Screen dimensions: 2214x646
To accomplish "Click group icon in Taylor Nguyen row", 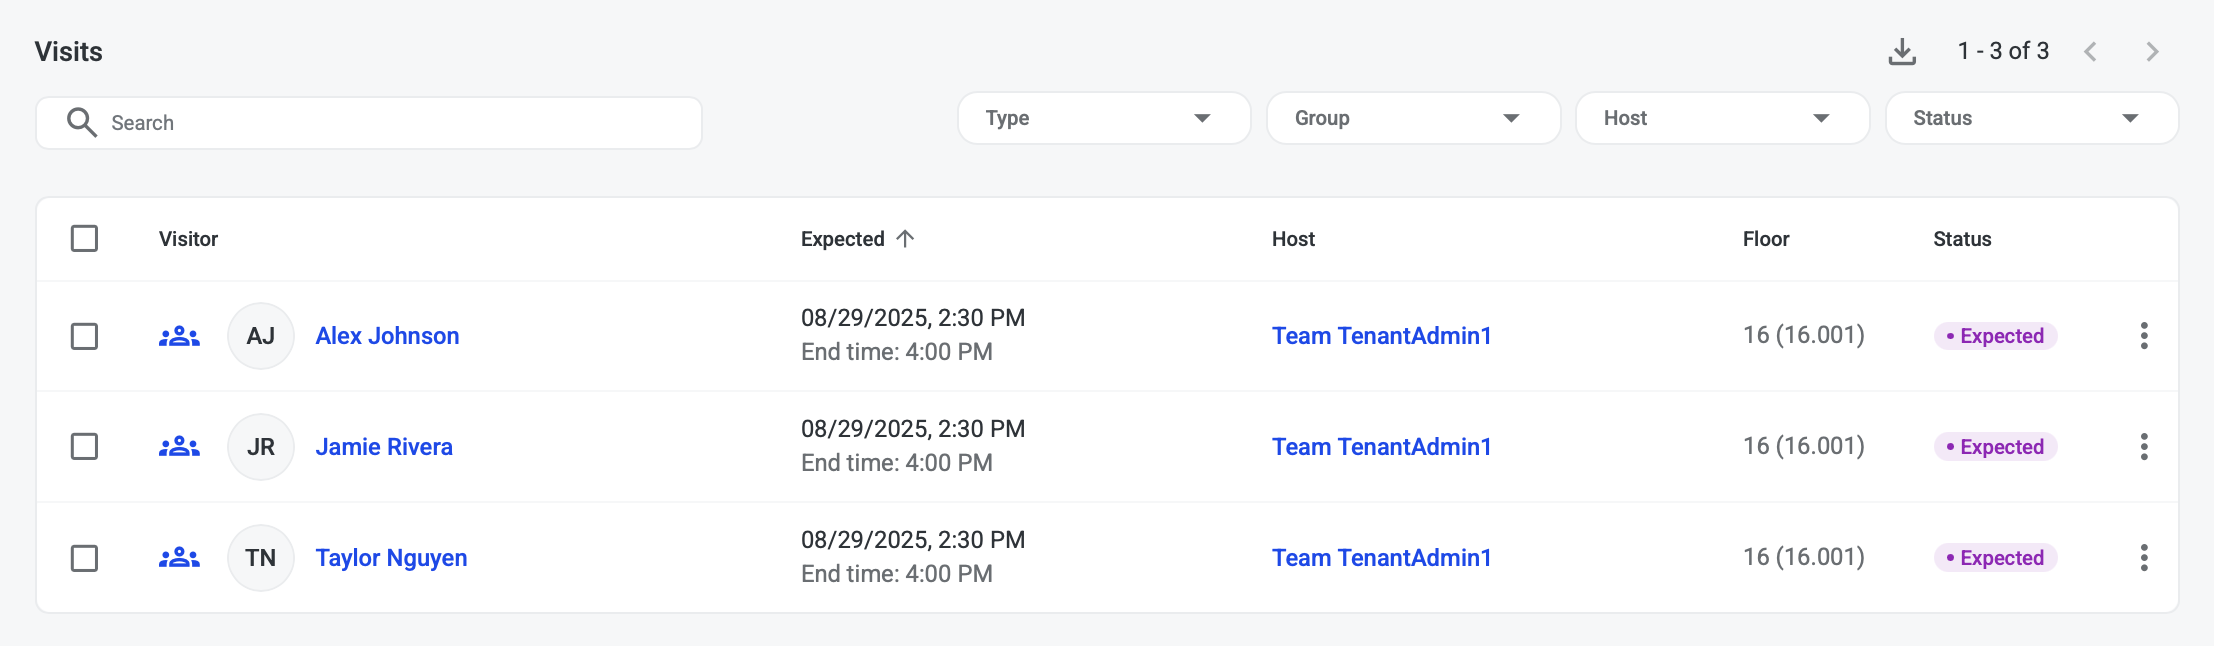I will (x=179, y=558).
